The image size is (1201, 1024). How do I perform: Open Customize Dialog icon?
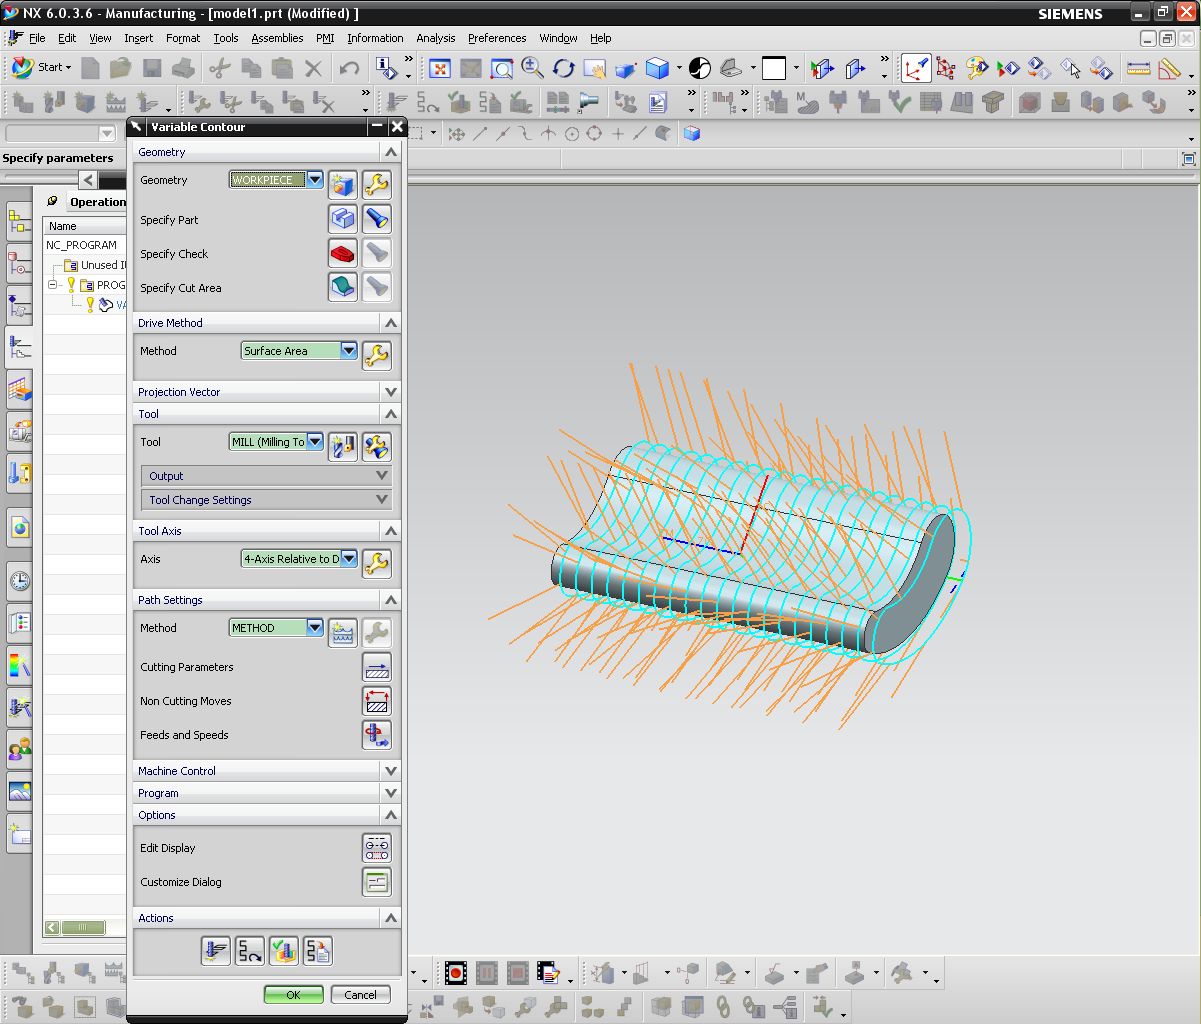pyautogui.click(x=377, y=882)
